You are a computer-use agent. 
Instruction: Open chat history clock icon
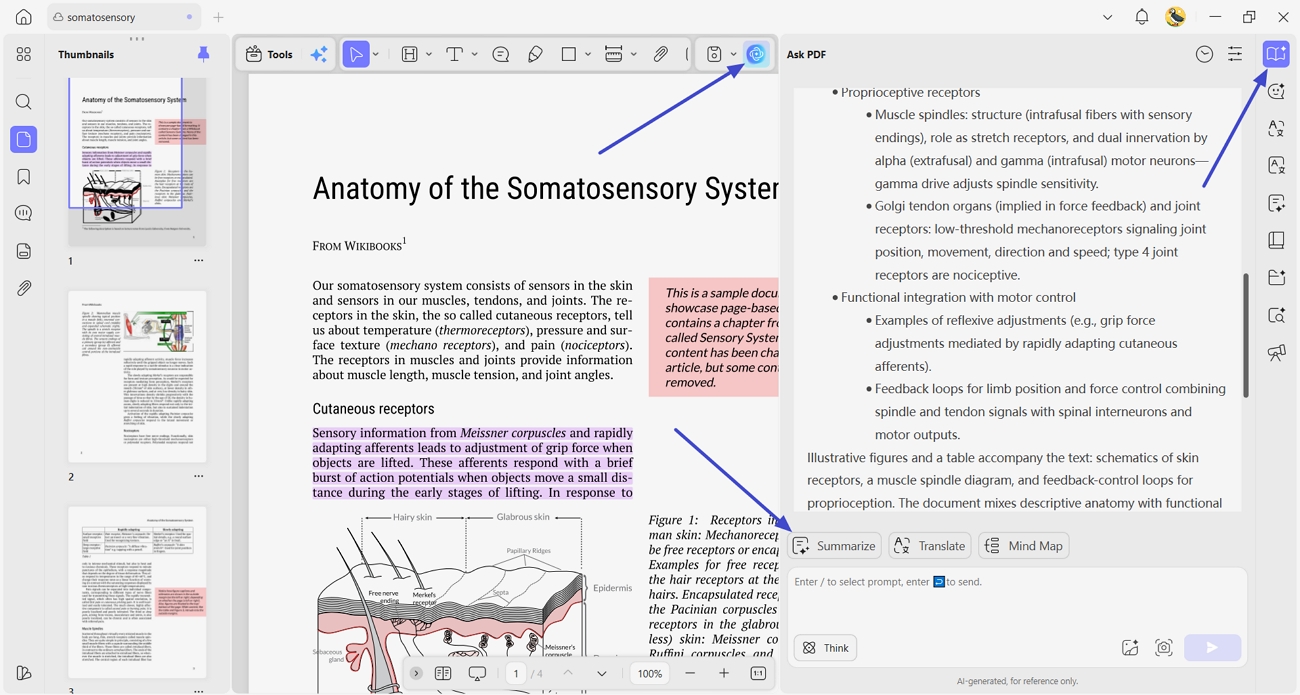click(1204, 55)
